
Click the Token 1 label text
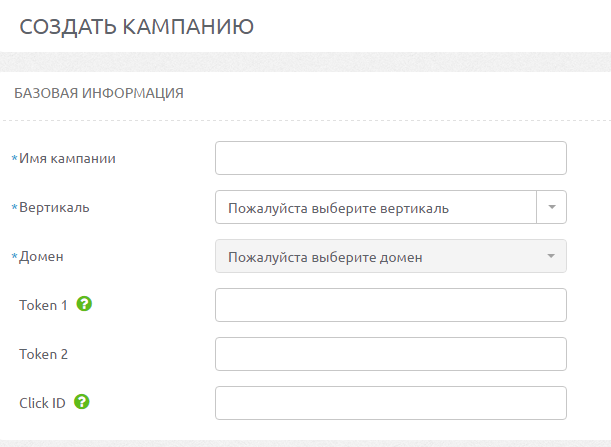pos(43,306)
